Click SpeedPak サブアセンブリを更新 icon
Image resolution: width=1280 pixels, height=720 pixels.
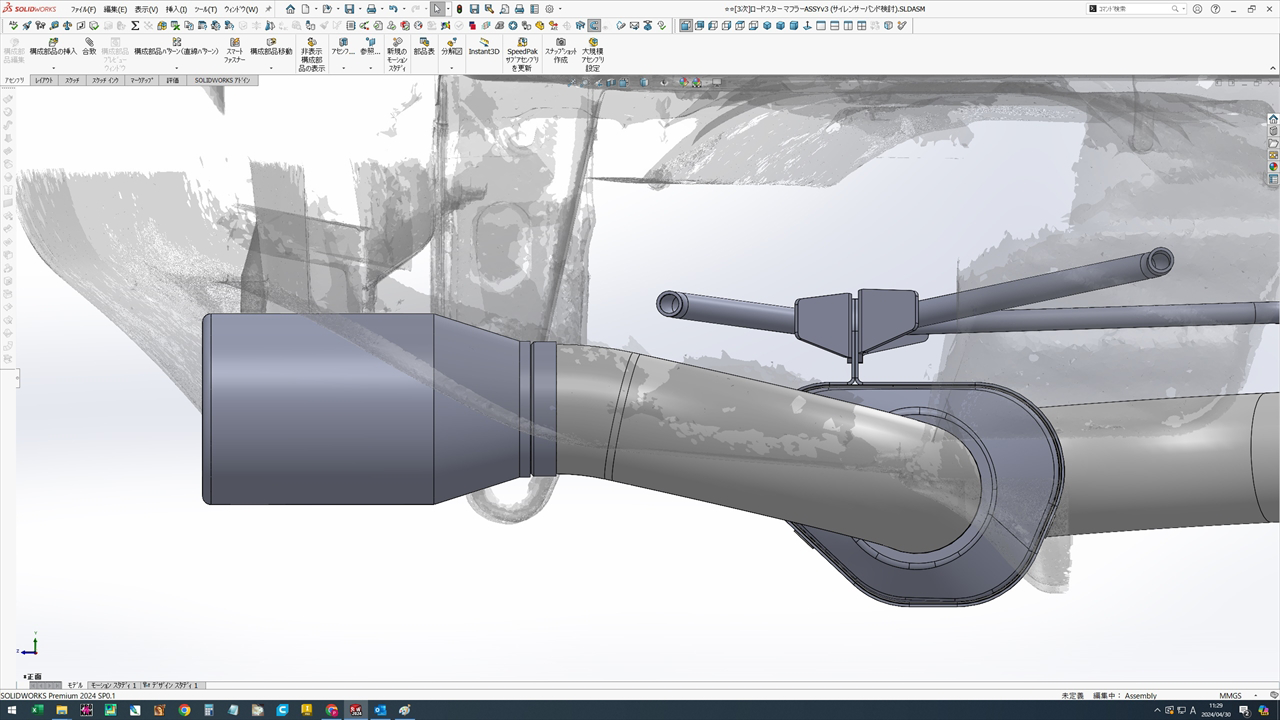coord(521,55)
